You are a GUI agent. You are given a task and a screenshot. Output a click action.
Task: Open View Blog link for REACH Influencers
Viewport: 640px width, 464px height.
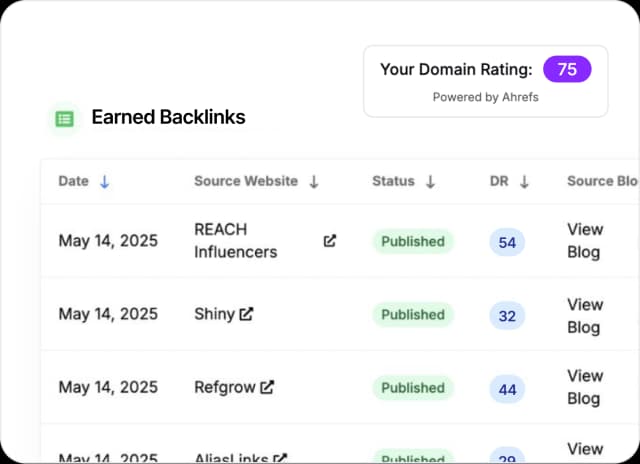click(585, 240)
